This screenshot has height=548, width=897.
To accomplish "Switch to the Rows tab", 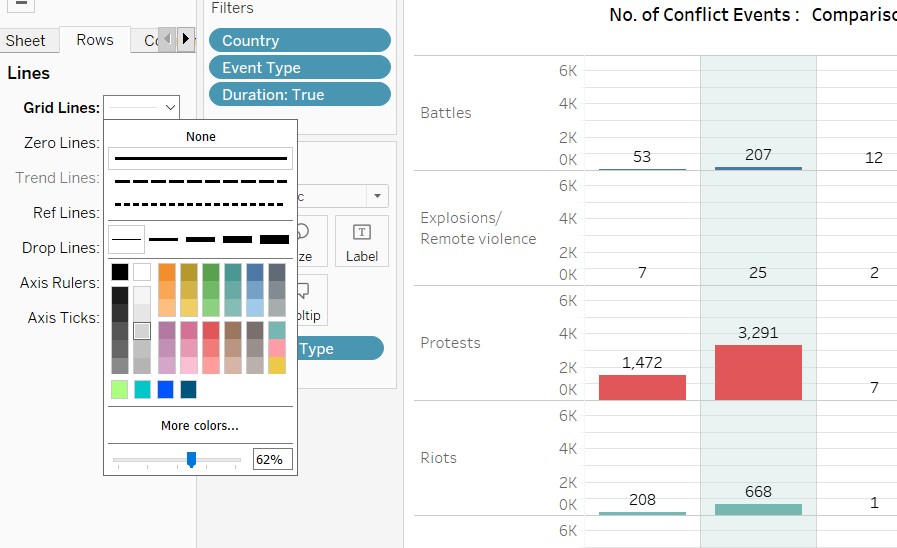I will [x=95, y=40].
